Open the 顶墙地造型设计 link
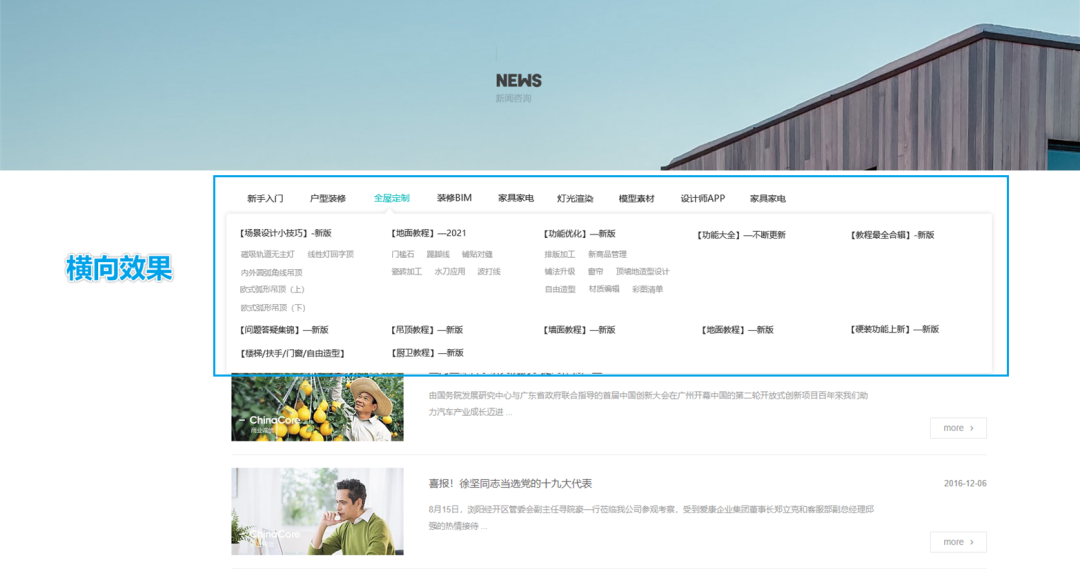1080x569 pixels. 642,272
